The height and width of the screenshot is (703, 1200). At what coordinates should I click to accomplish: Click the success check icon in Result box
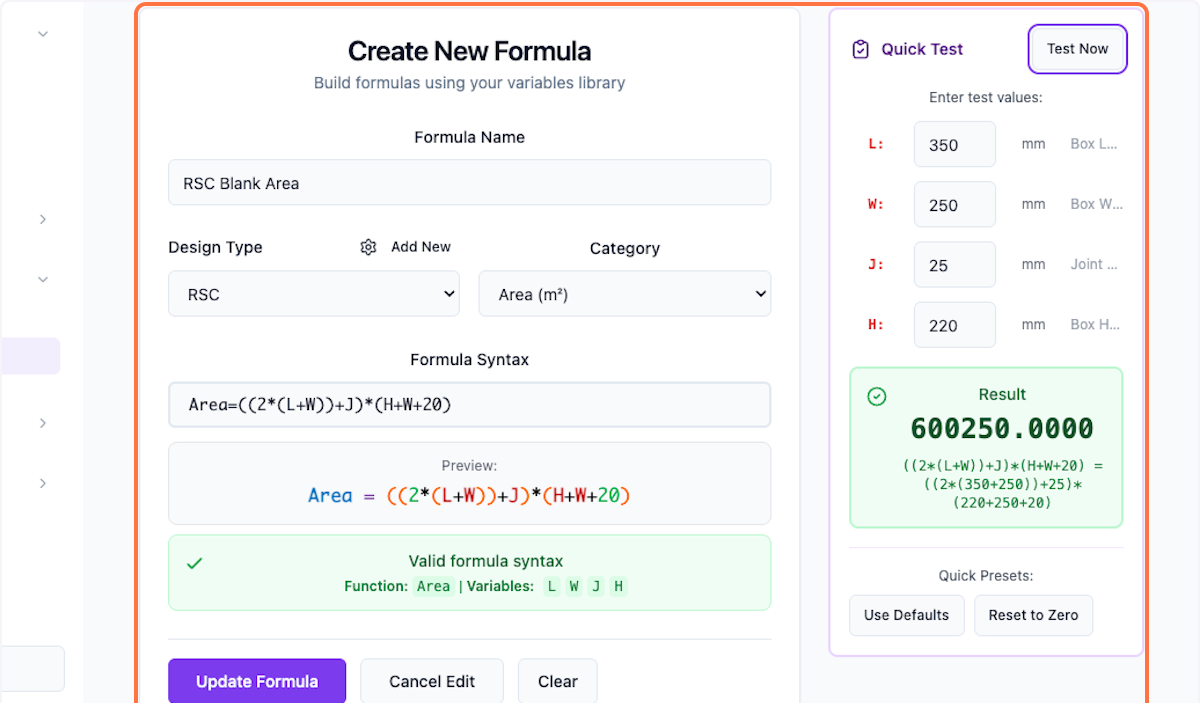coord(877,396)
